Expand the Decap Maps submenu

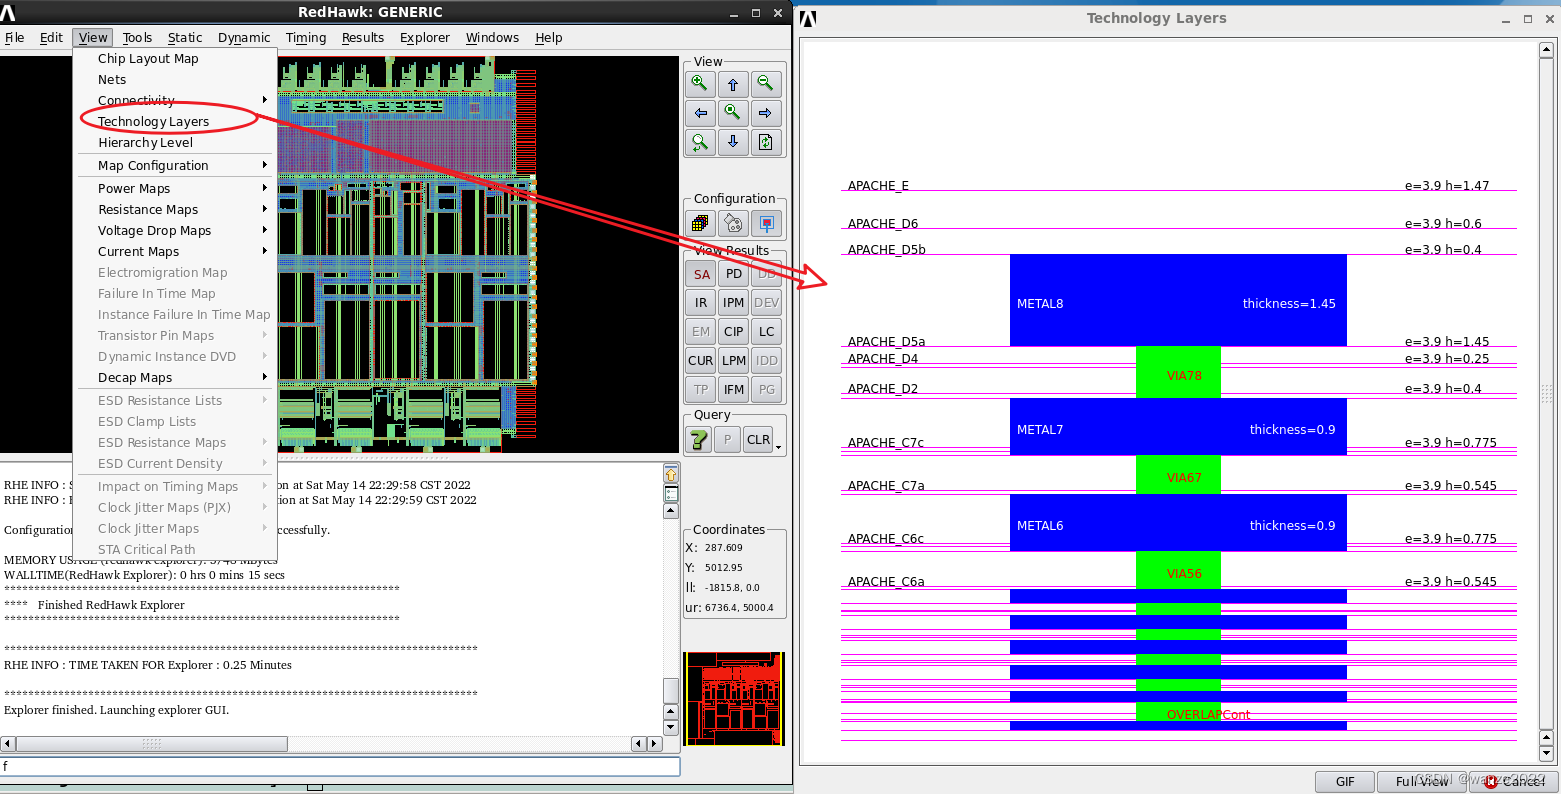[x=175, y=377]
